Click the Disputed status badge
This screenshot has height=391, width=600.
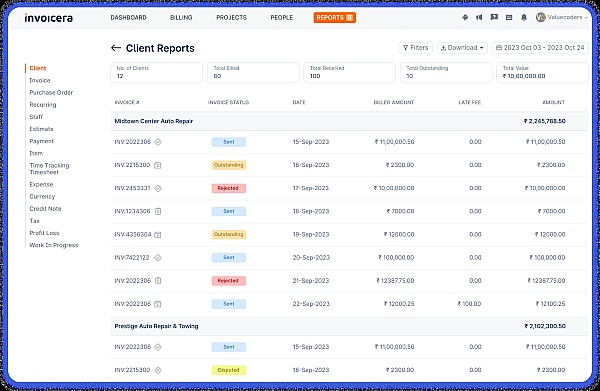(228, 370)
